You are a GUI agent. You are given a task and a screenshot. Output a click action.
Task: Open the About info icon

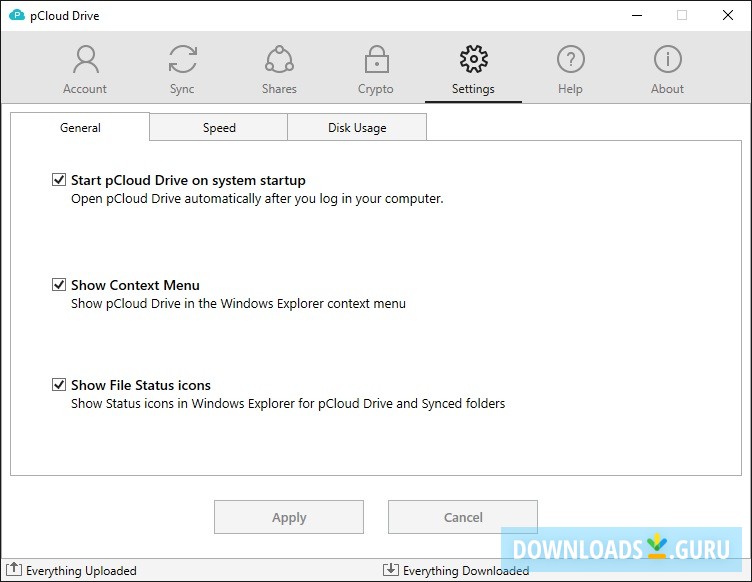pos(667,59)
